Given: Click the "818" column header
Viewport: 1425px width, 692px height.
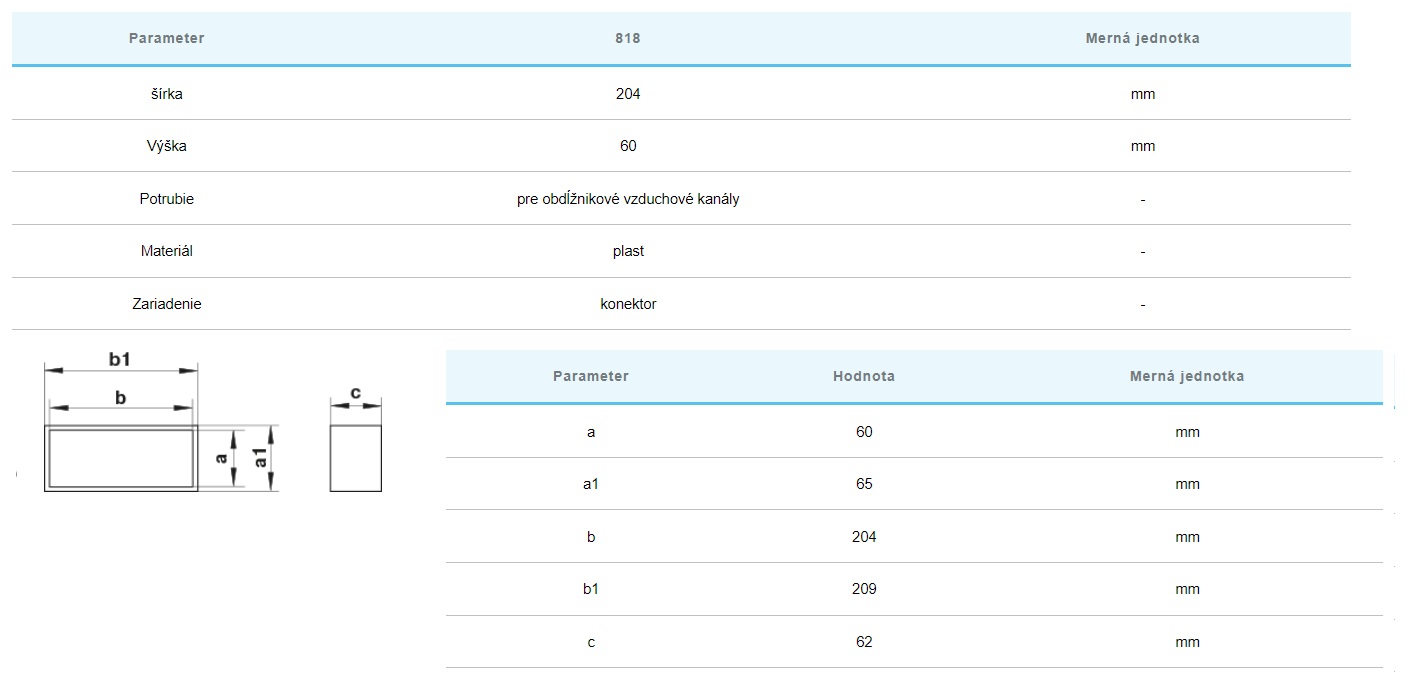Looking at the screenshot, I should coord(627,38).
